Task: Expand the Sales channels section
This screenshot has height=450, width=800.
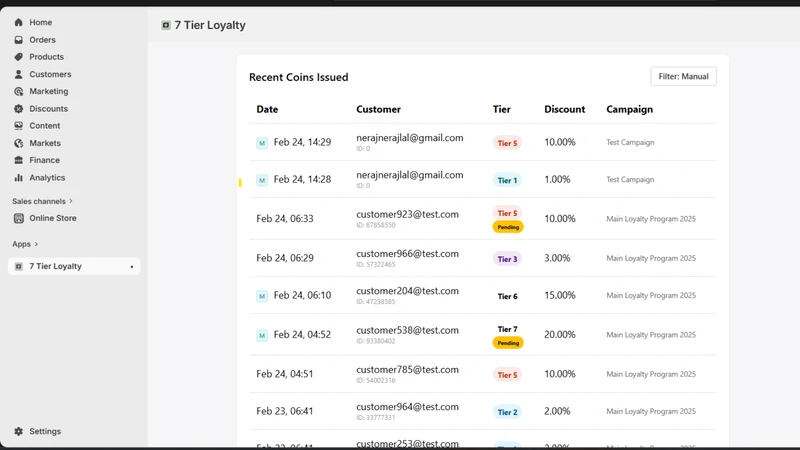Action: 42,201
